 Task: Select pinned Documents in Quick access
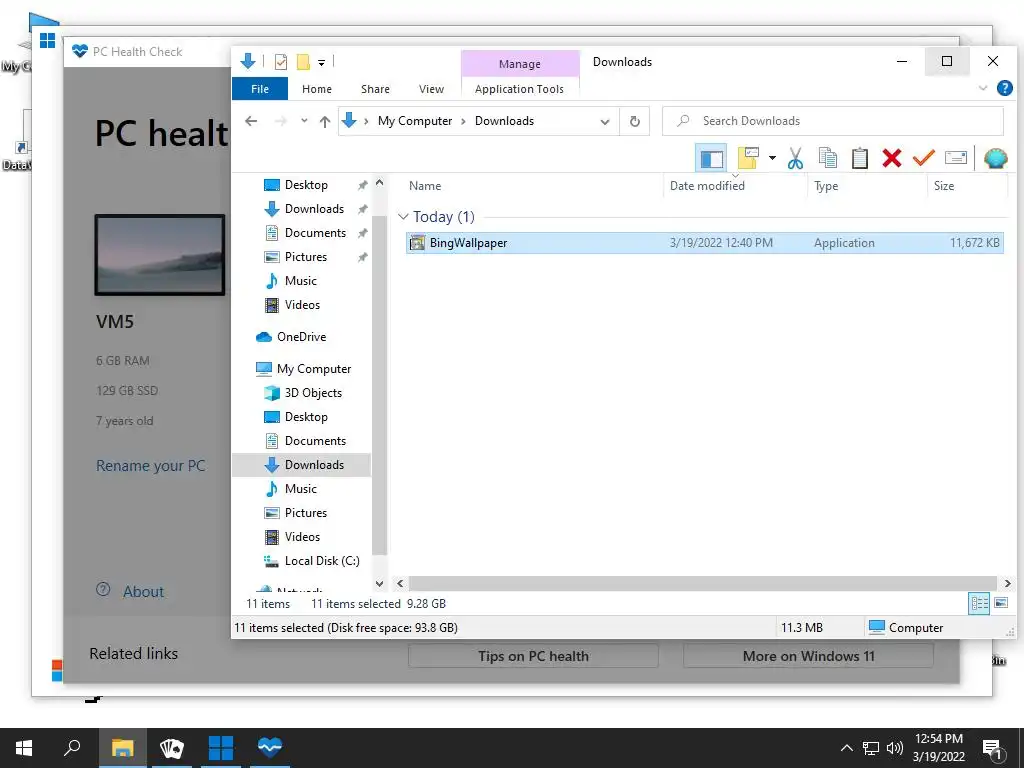tap(315, 233)
